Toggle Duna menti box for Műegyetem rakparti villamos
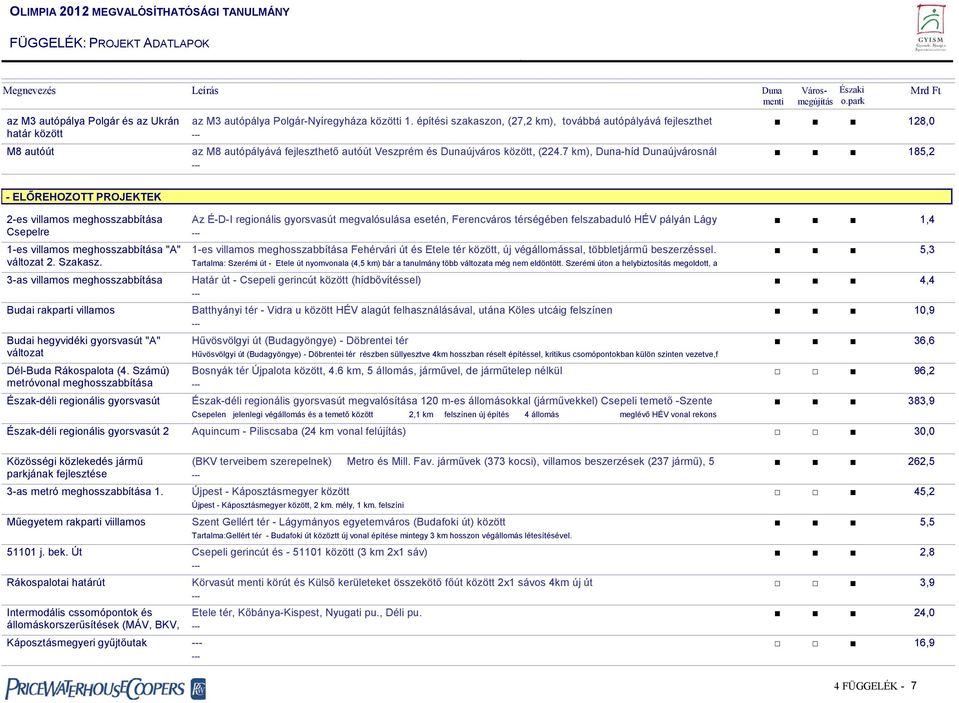This screenshot has height=703, width=959. point(777,523)
